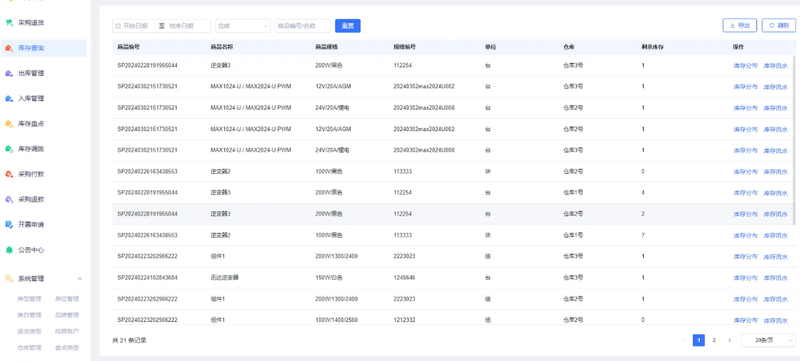The height and width of the screenshot is (361, 800).
Task: Click 库存流水 for 逆变器2 仓库1号 row
Action: pyautogui.click(x=776, y=236)
